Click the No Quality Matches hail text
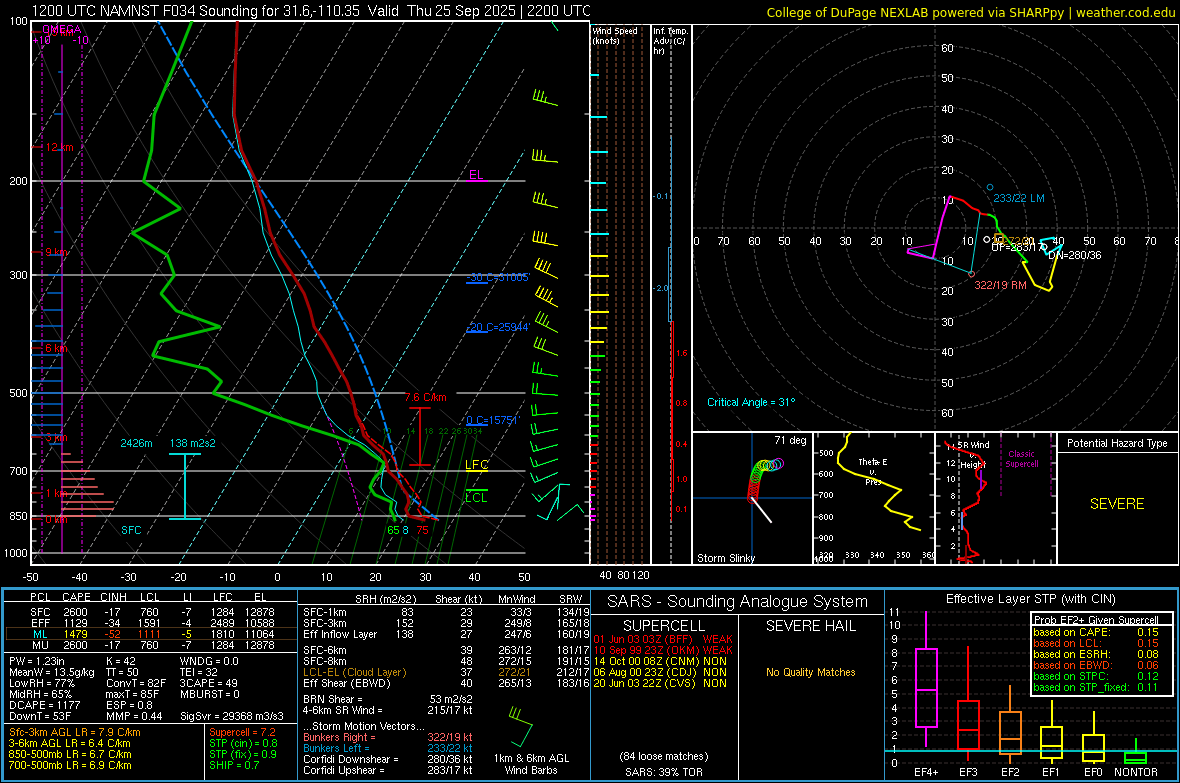Viewport: 1180px width, 783px height. coord(810,672)
